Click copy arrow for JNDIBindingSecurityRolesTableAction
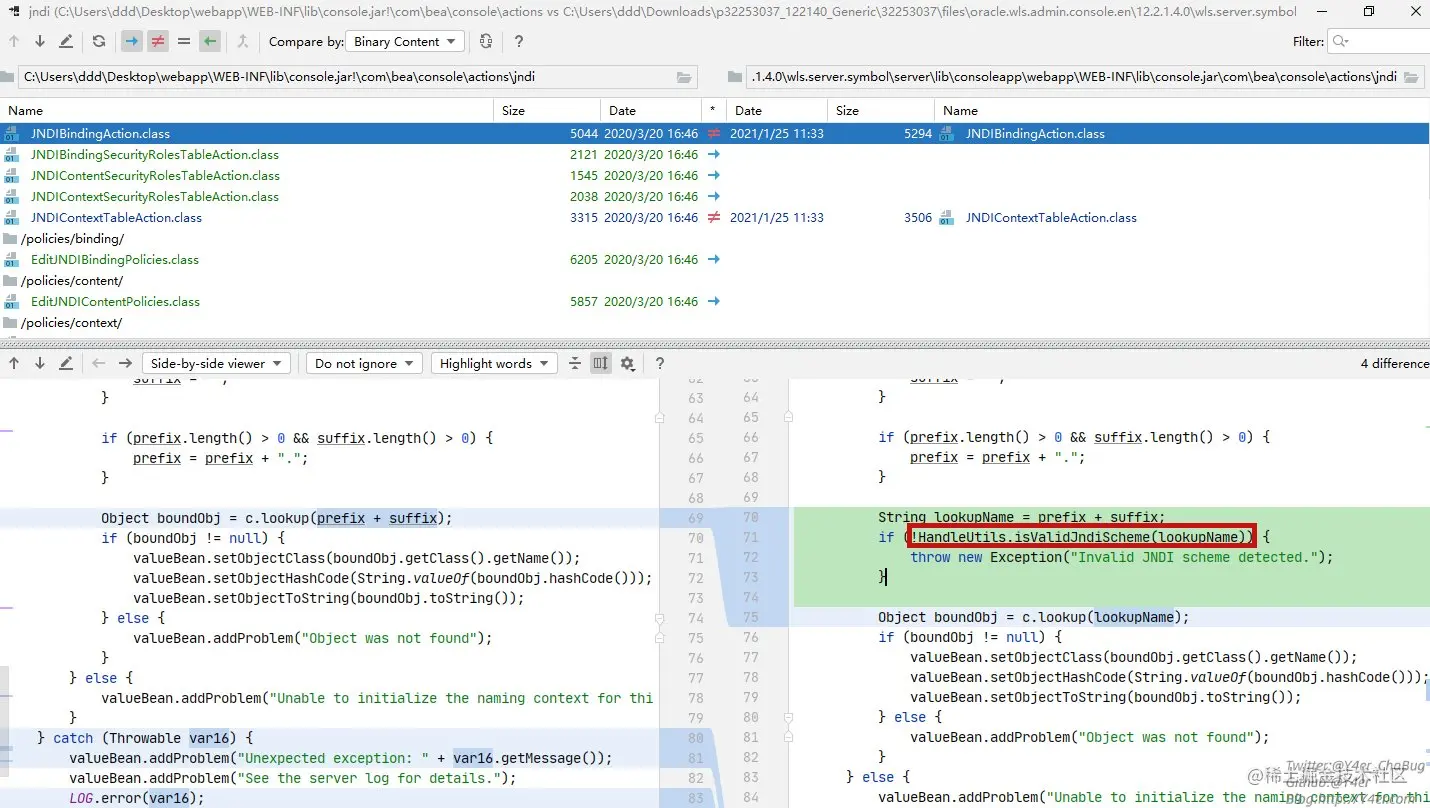This screenshot has height=808, width=1430. coord(714,155)
